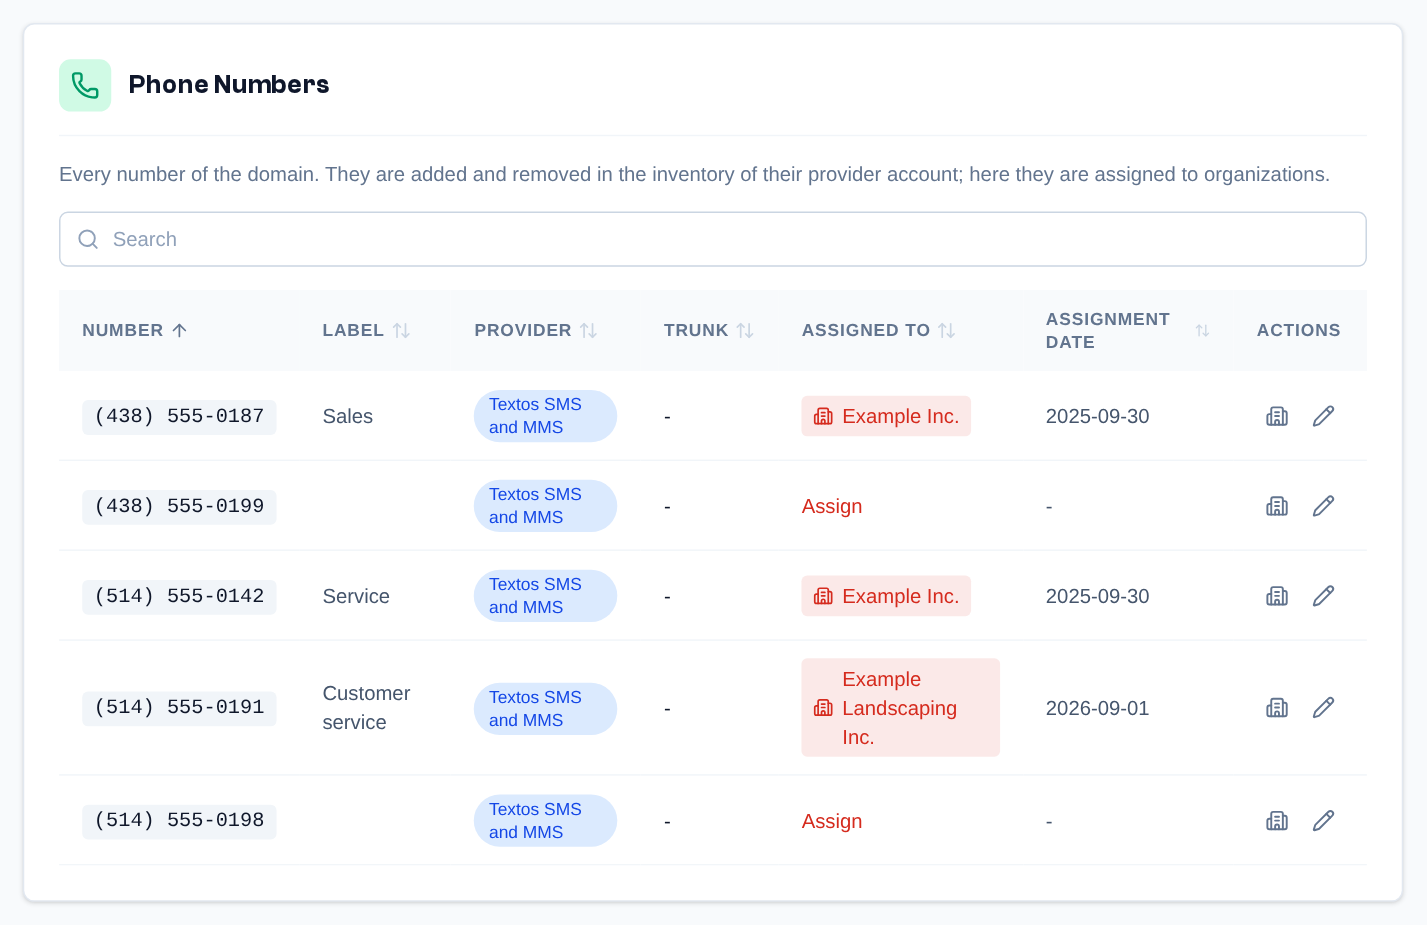1427x925 pixels.
Task: Click the building icon for (514) 555-0142
Action: coord(1277,596)
